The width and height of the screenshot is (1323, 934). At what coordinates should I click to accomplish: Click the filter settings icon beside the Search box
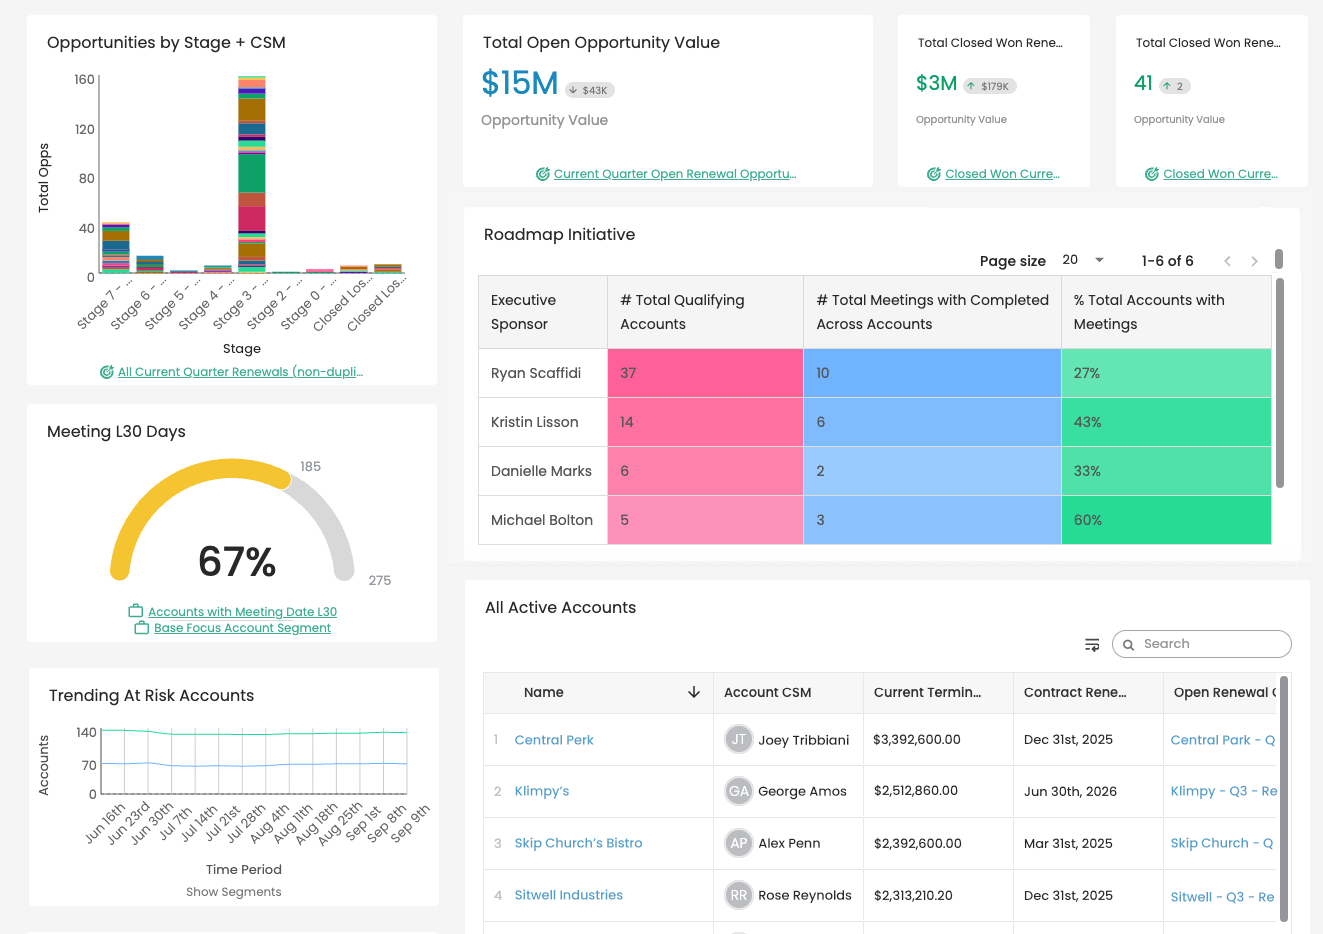pyautogui.click(x=1092, y=645)
